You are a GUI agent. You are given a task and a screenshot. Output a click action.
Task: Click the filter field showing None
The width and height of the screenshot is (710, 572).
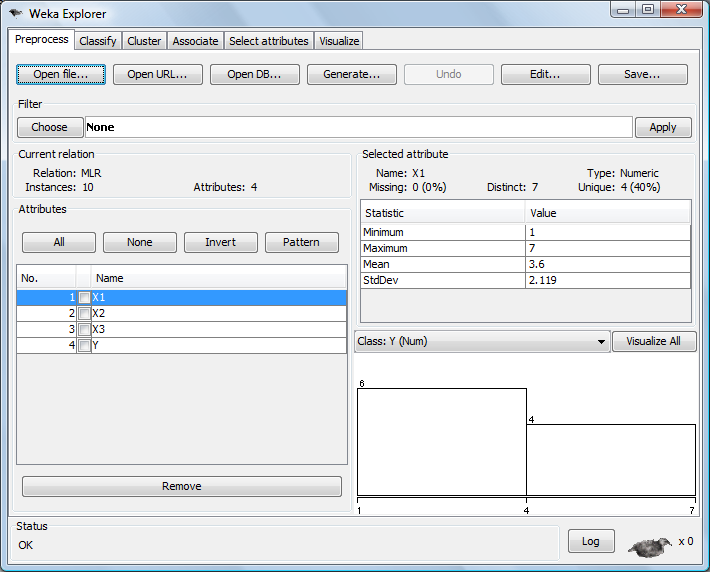click(359, 127)
